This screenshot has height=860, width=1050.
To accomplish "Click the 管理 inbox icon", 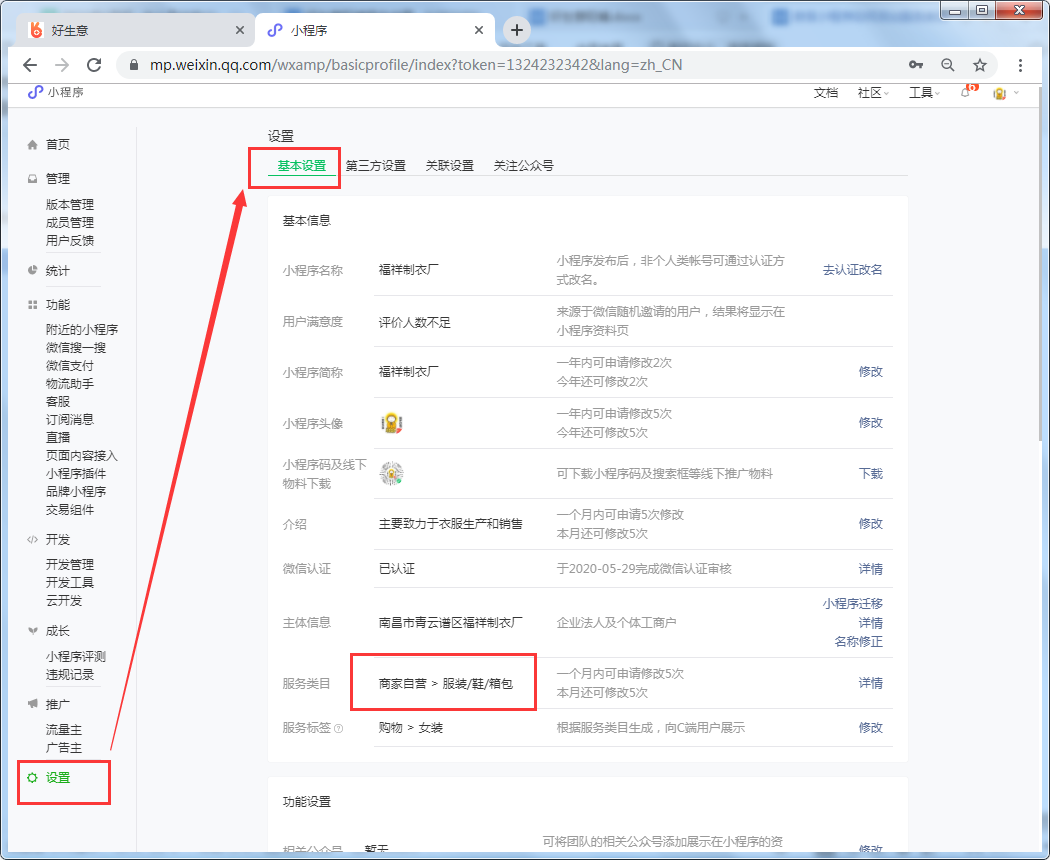I will (32, 179).
